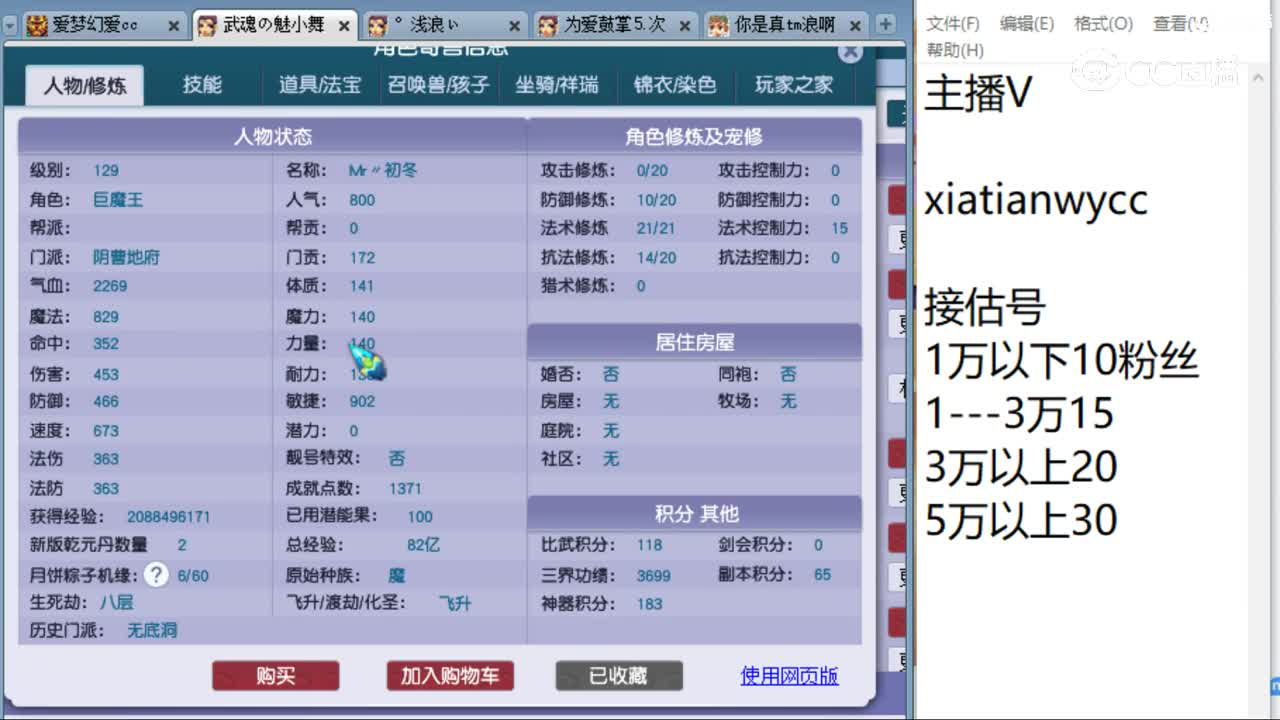1280x720 pixels.
Task: Switch to the 为爱鼓掌5.次 browser tab
Action: tap(614, 26)
